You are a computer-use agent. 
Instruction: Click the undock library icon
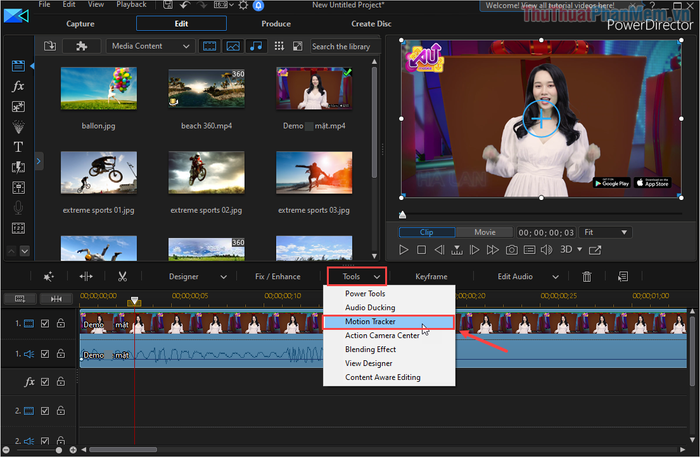pos(297,46)
